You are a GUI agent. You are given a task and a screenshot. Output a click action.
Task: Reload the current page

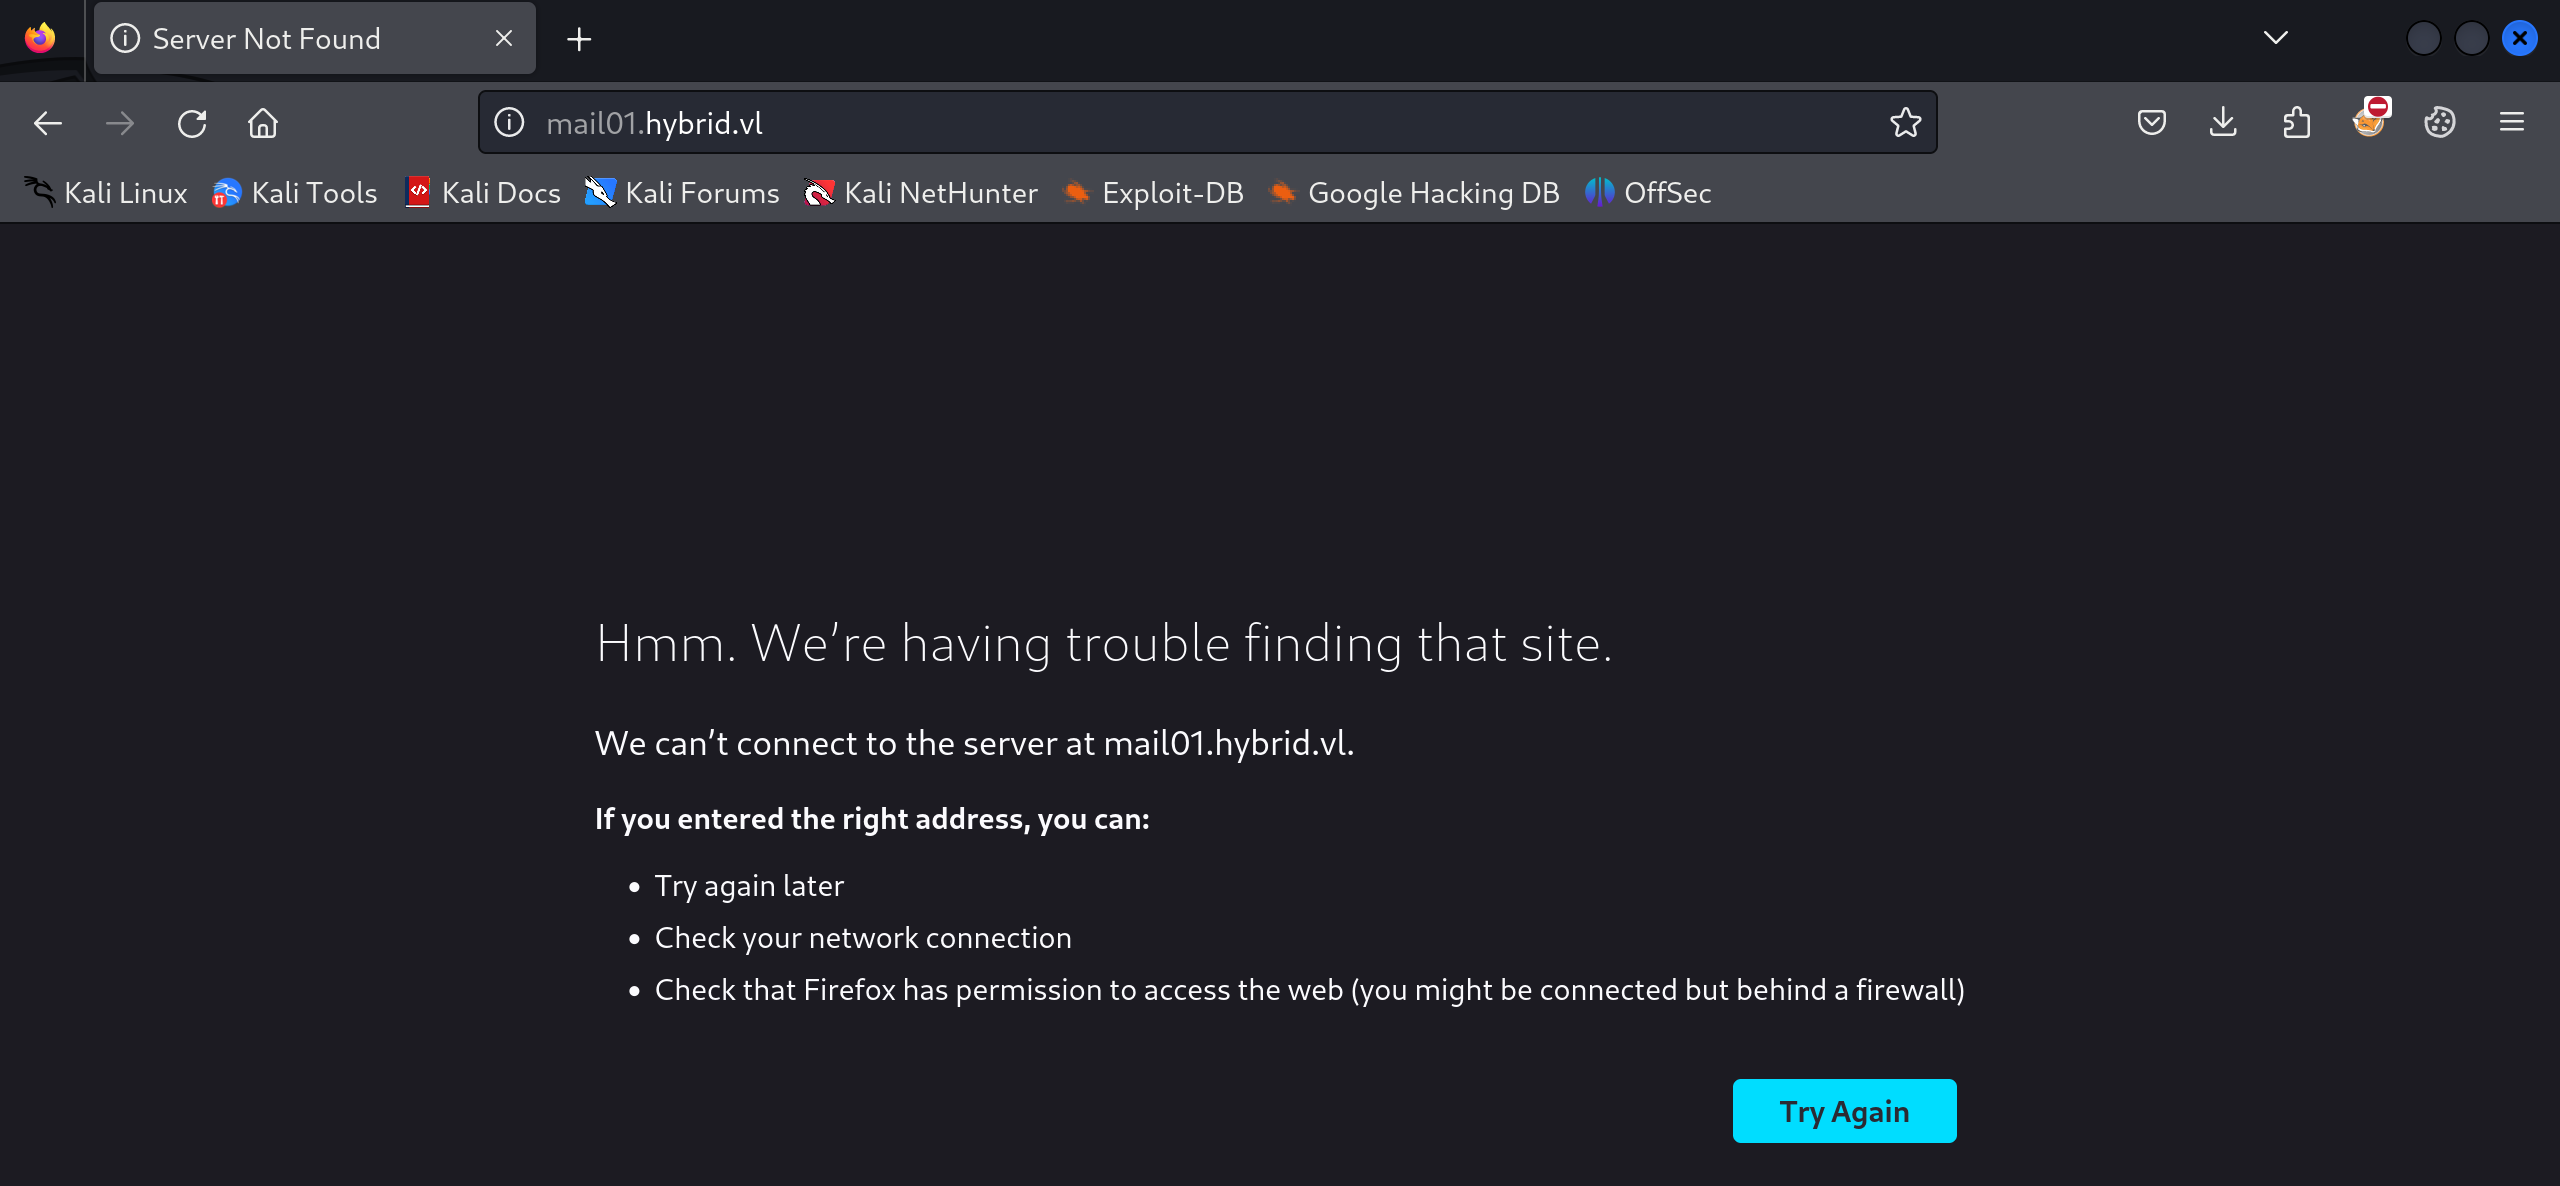pyautogui.click(x=191, y=123)
